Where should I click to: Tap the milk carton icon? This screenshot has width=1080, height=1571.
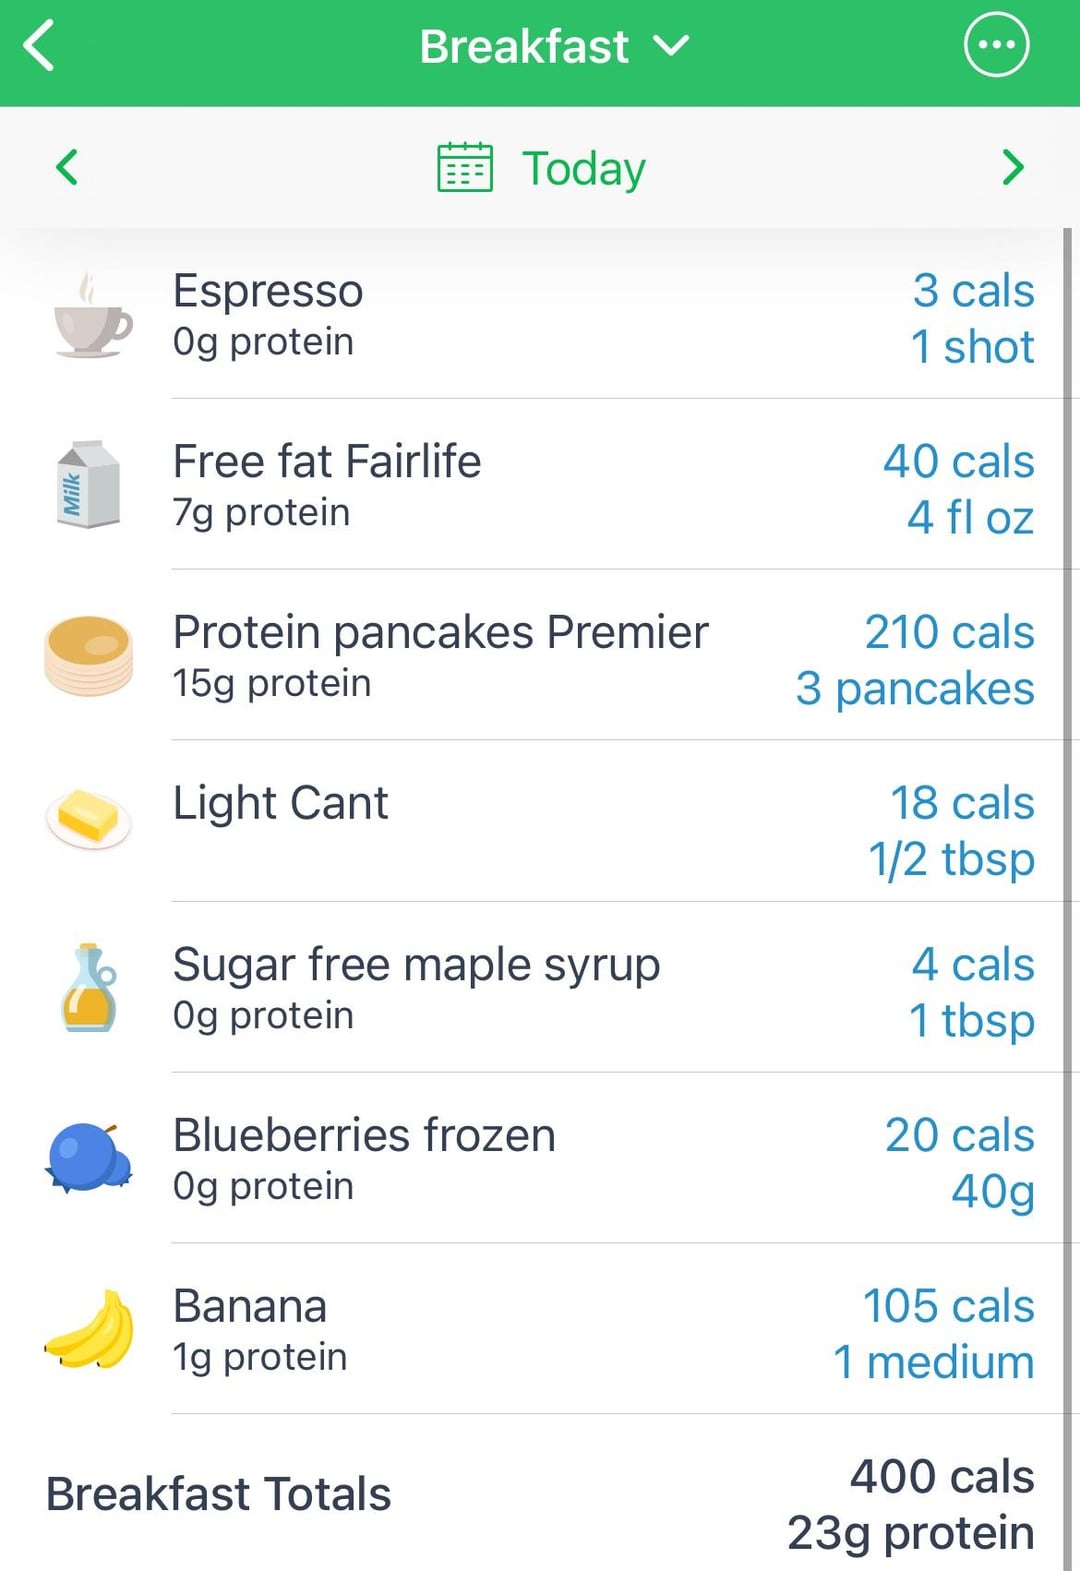[x=88, y=485]
